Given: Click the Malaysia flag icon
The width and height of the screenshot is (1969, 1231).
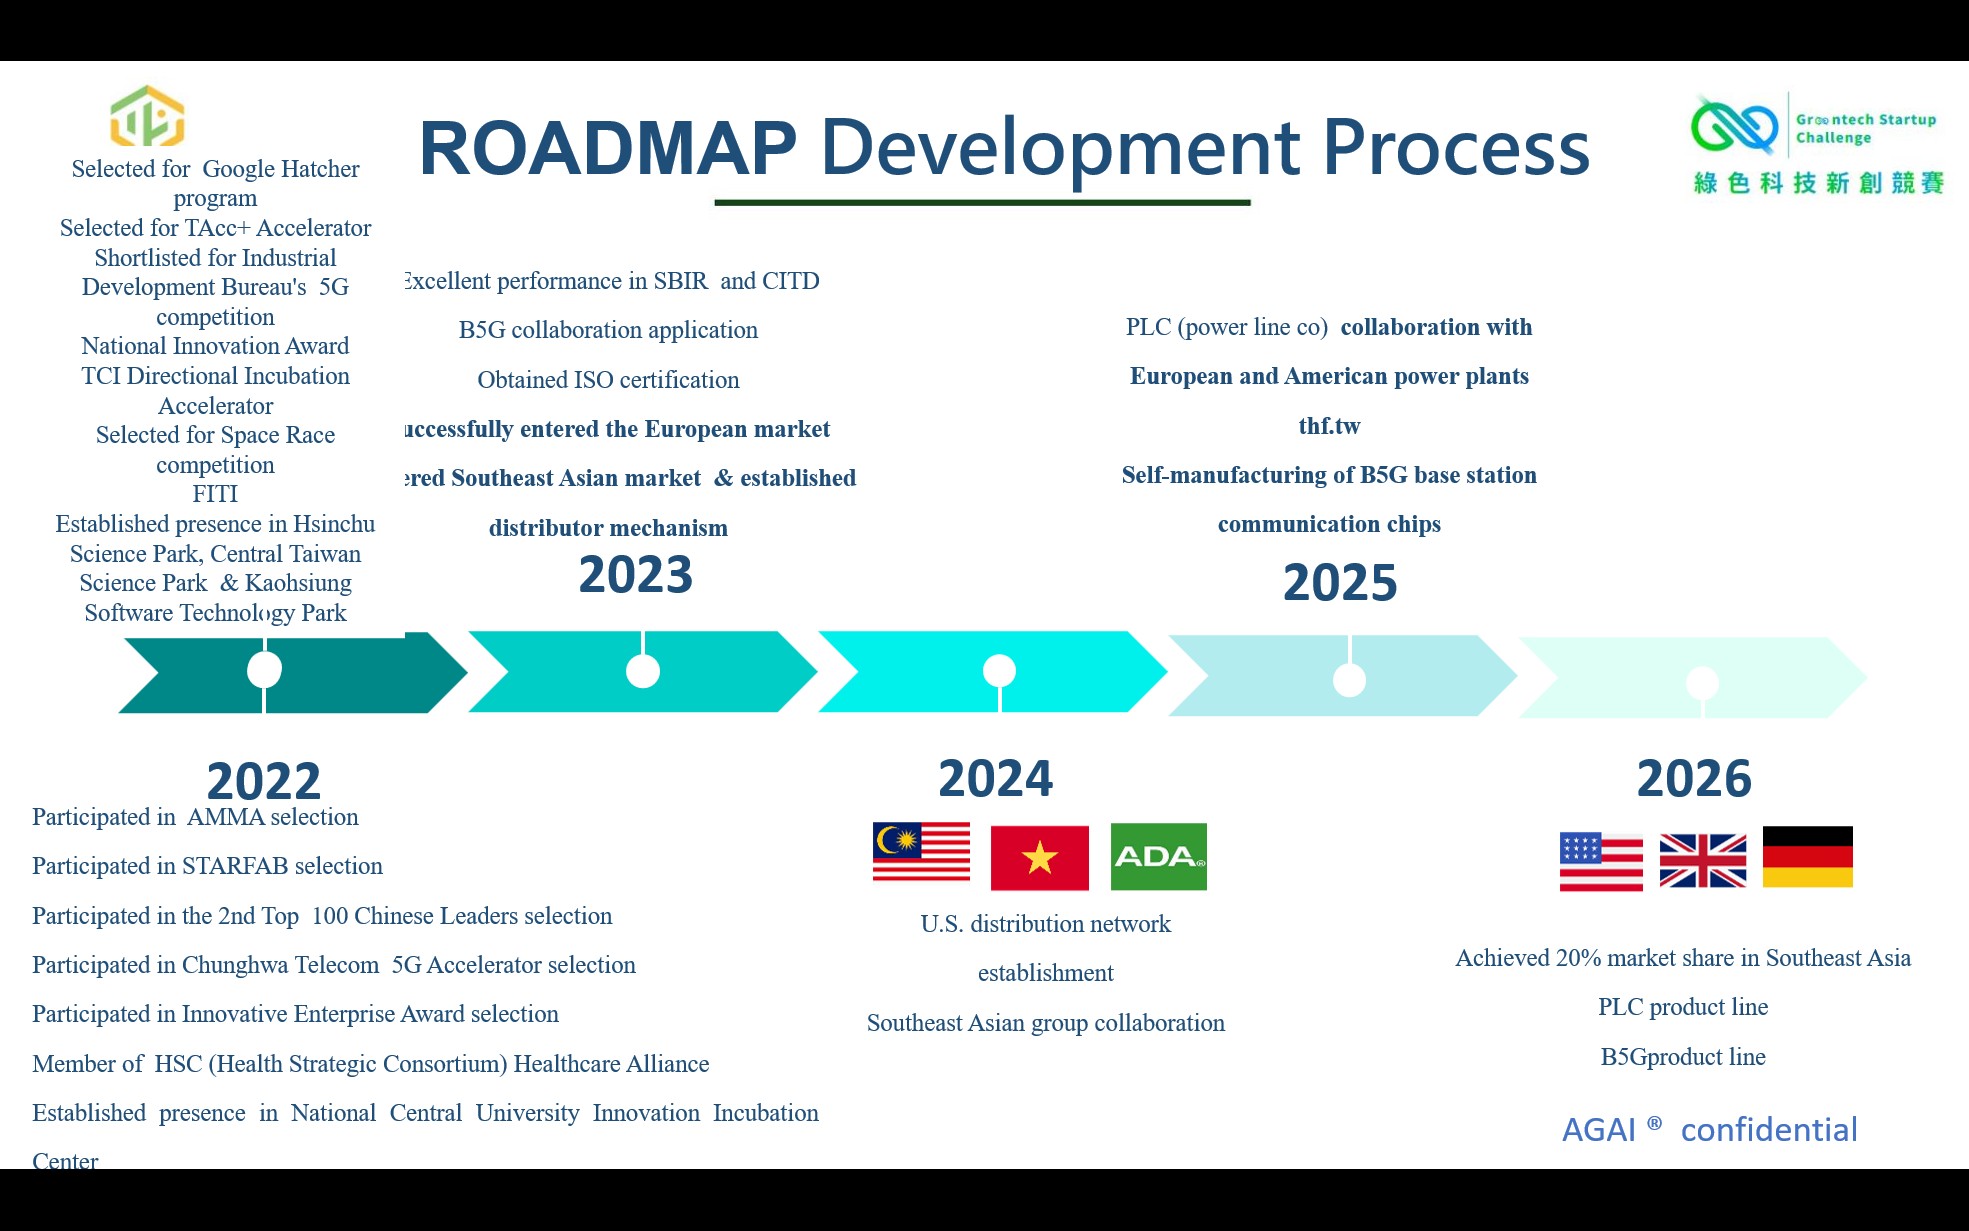Looking at the screenshot, I should [x=921, y=851].
